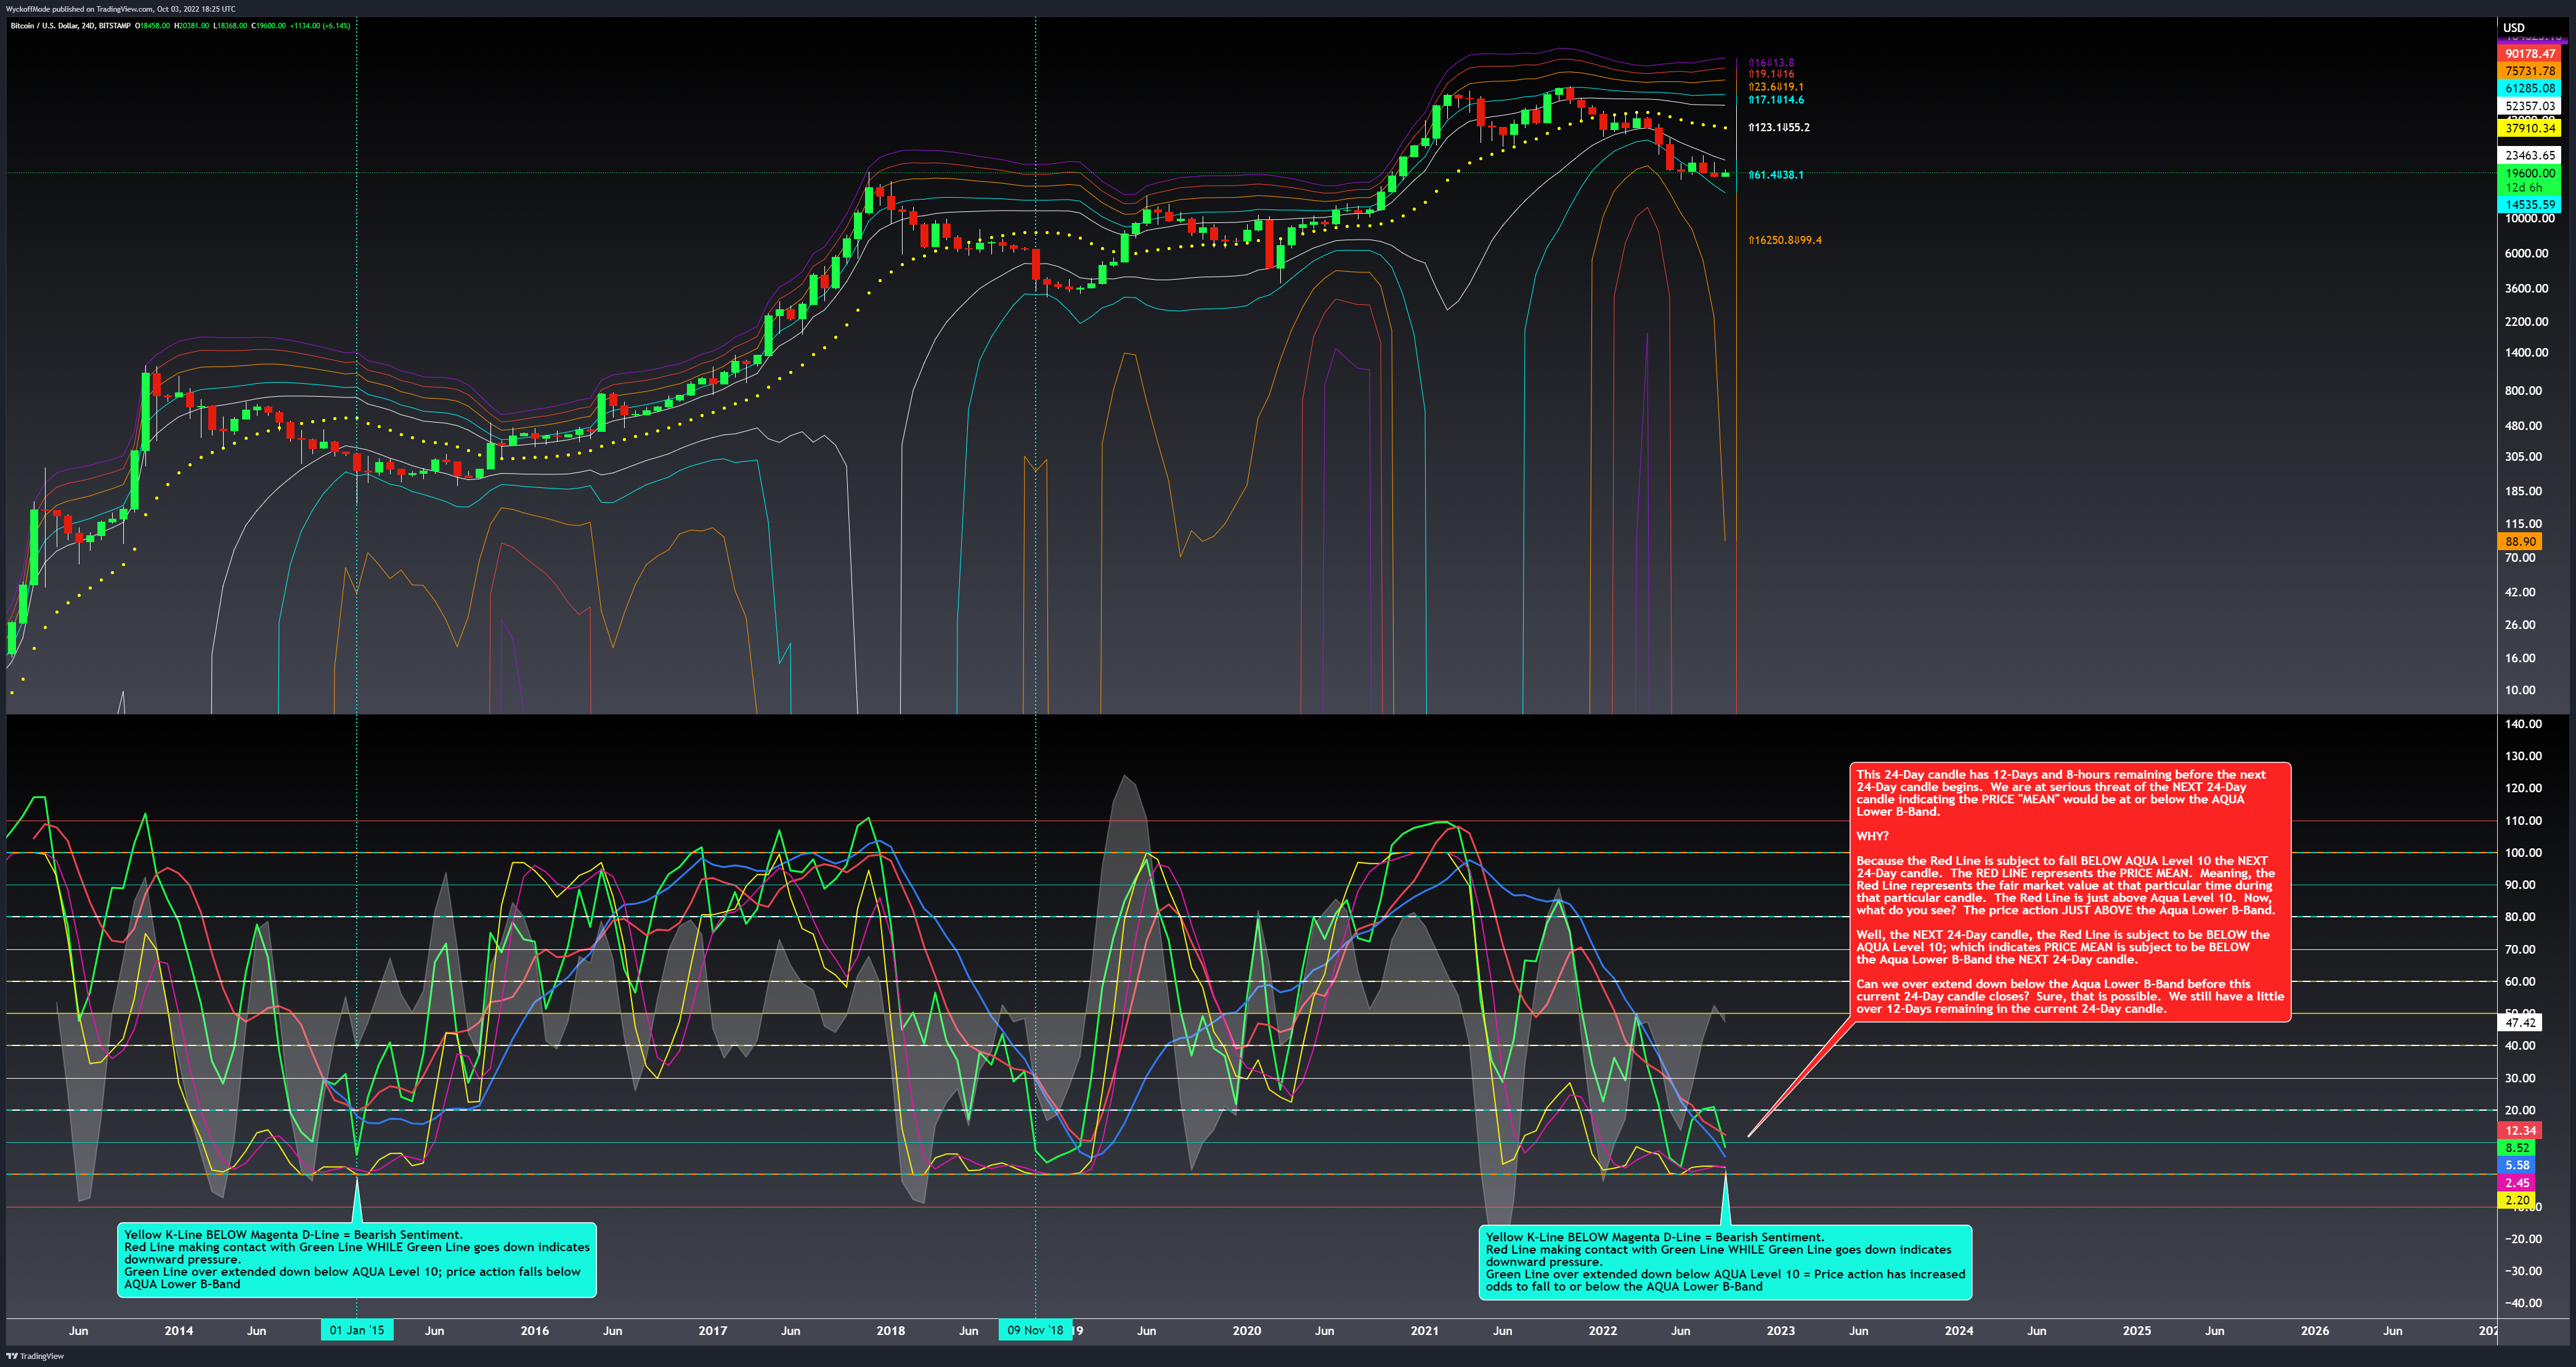The height and width of the screenshot is (1367, 2576).
Task: Click the red ⇧19.1⇩16 band label
Action: [1771, 74]
